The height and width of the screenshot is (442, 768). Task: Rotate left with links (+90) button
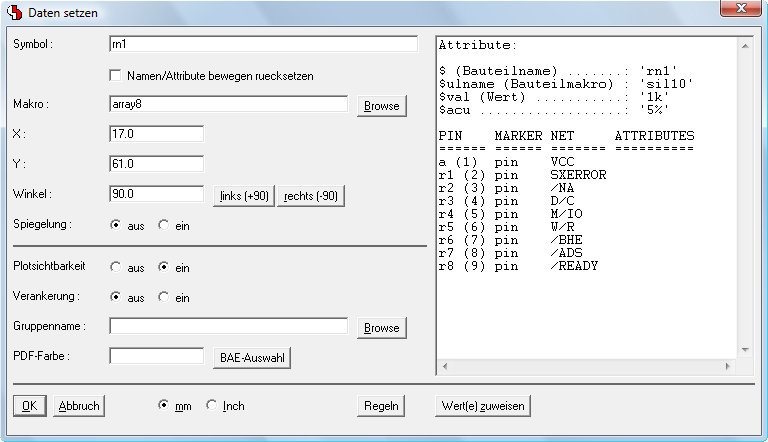242,195
